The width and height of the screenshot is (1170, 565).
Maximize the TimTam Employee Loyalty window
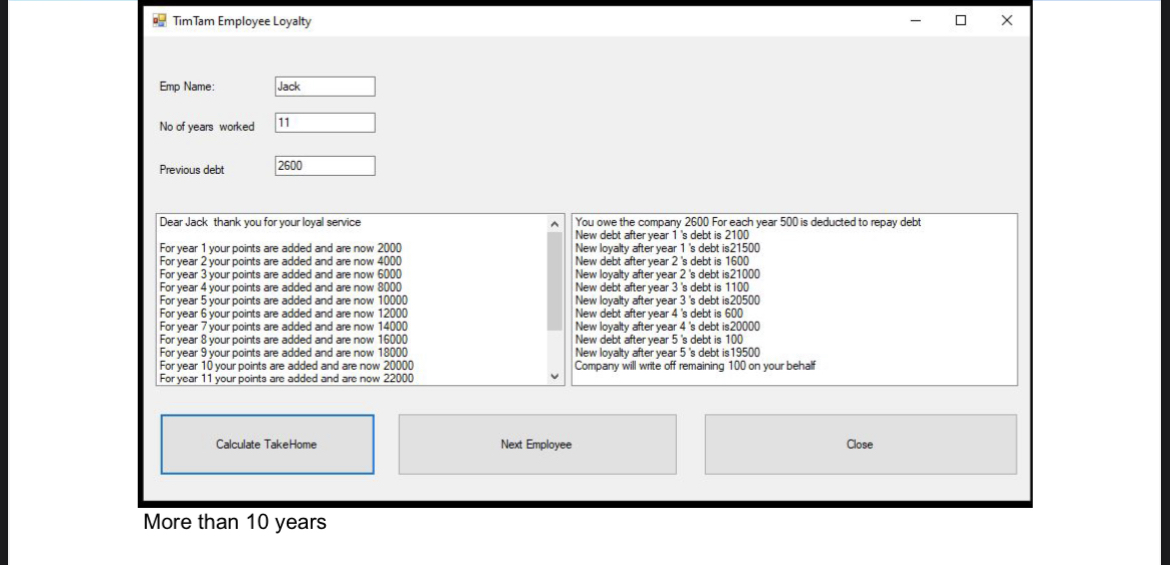[961, 21]
